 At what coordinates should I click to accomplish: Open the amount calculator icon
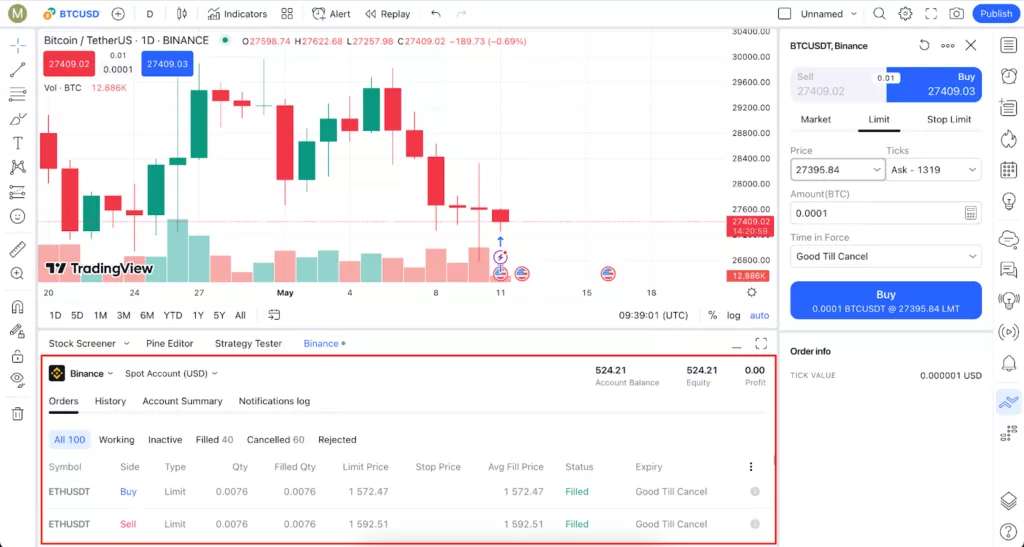[x=970, y=213]
